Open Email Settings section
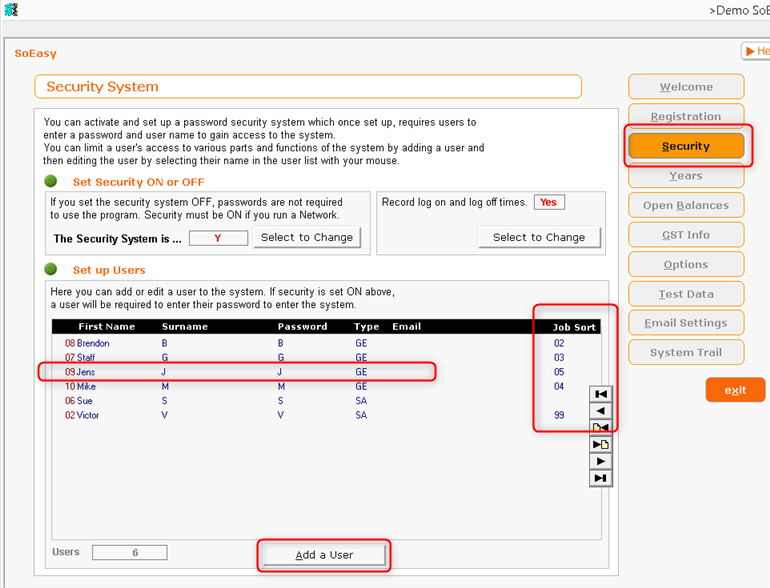The height and width of the screenshot is (588, 770). pos(686,323)
